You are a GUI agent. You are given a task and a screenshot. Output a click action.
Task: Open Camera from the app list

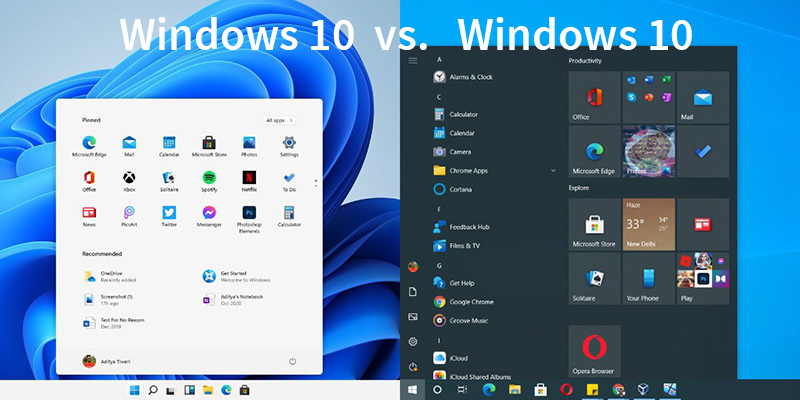click(x=453, y=152)
